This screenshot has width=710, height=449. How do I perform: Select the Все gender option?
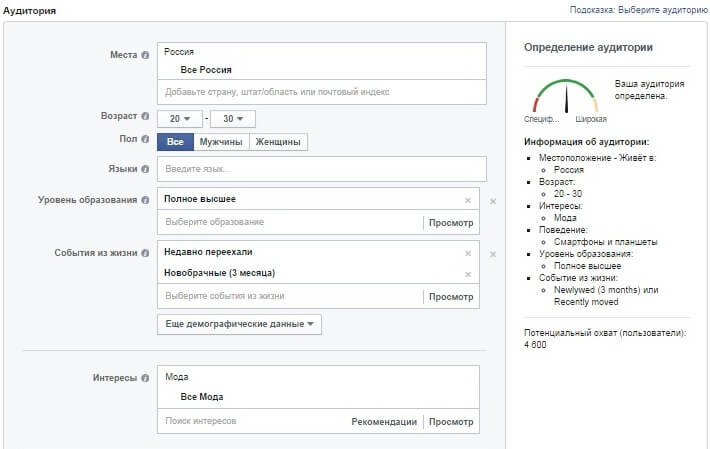(x=175, y=142)
